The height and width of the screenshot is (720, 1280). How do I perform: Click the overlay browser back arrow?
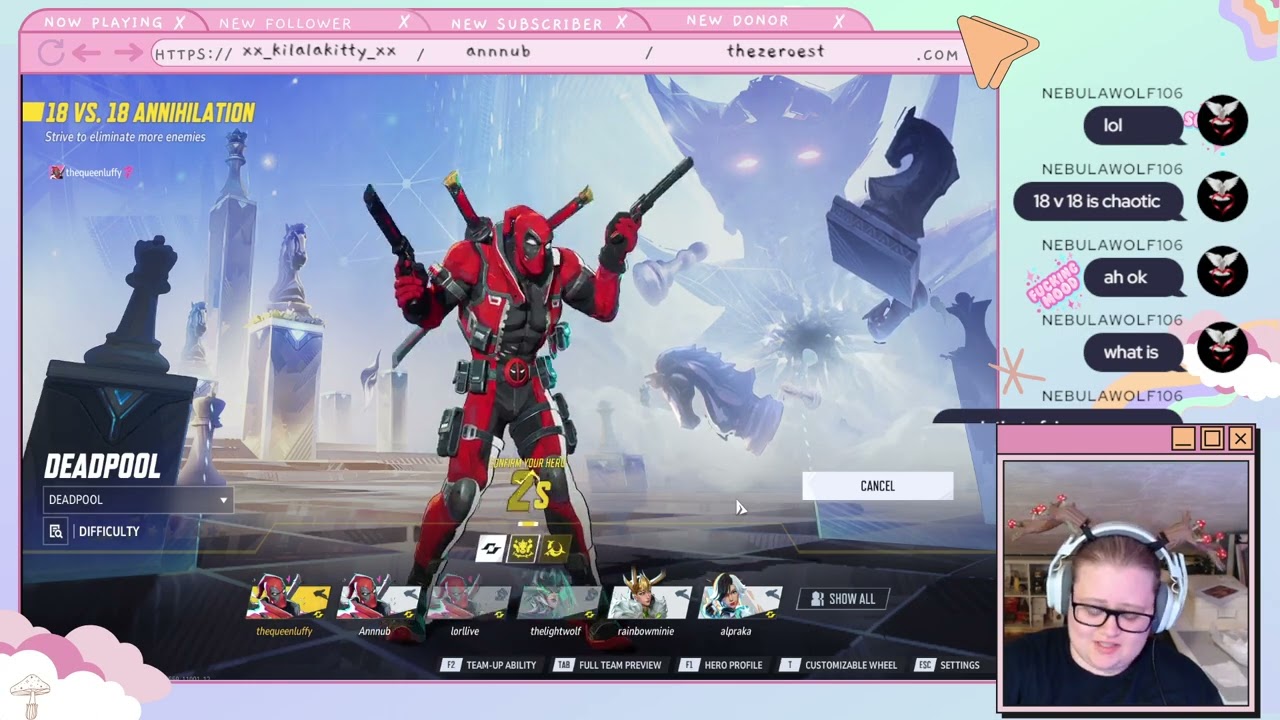87,52
